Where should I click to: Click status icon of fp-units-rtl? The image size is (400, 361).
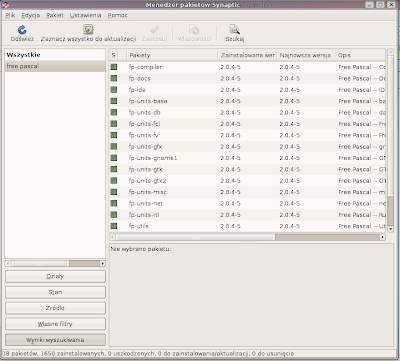114,214
